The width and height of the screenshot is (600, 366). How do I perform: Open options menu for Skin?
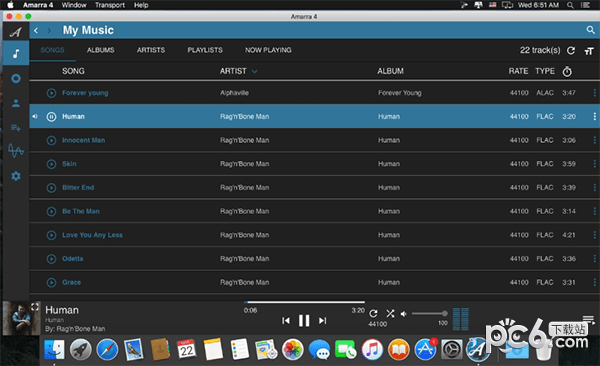tap(594, 164)
